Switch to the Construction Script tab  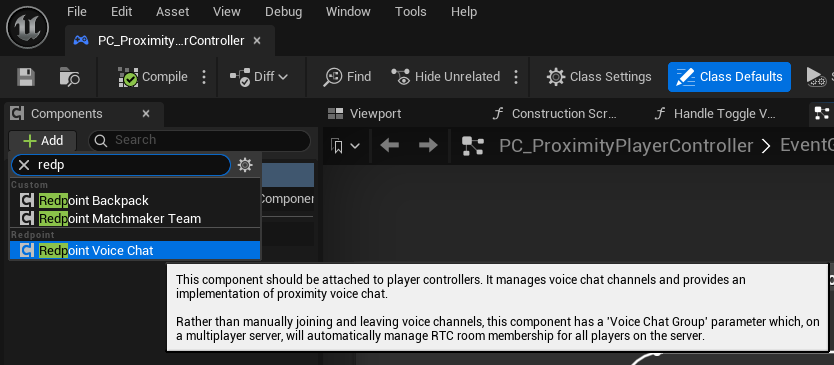tap(555, 113)
